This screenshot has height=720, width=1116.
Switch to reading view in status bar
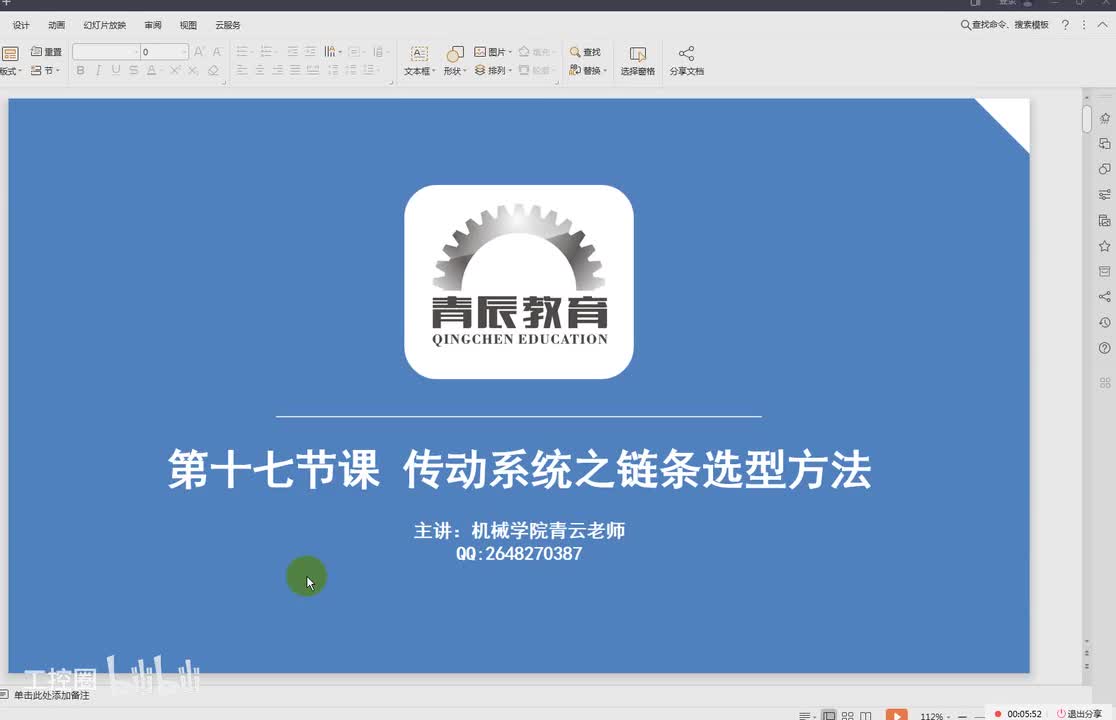point(865,715)
